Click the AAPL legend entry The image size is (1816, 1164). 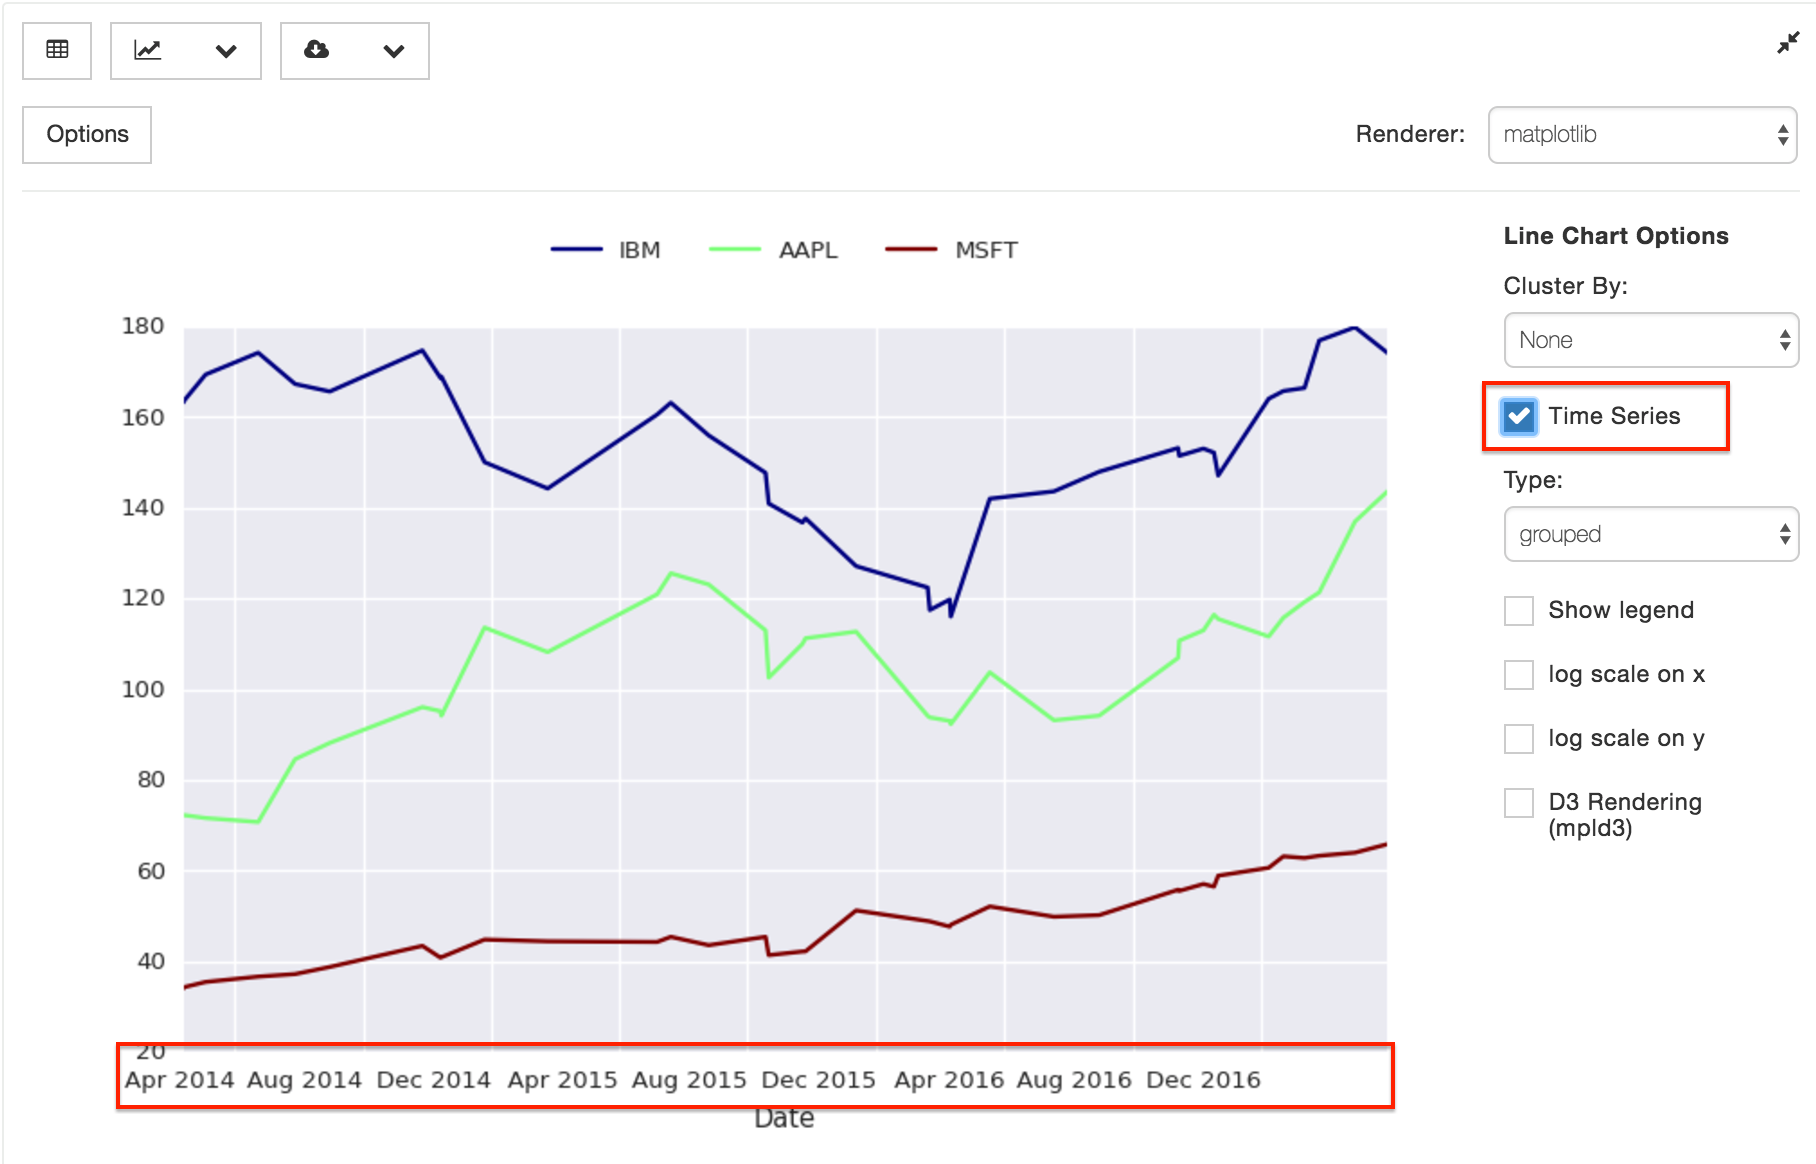tap(773, 250)
